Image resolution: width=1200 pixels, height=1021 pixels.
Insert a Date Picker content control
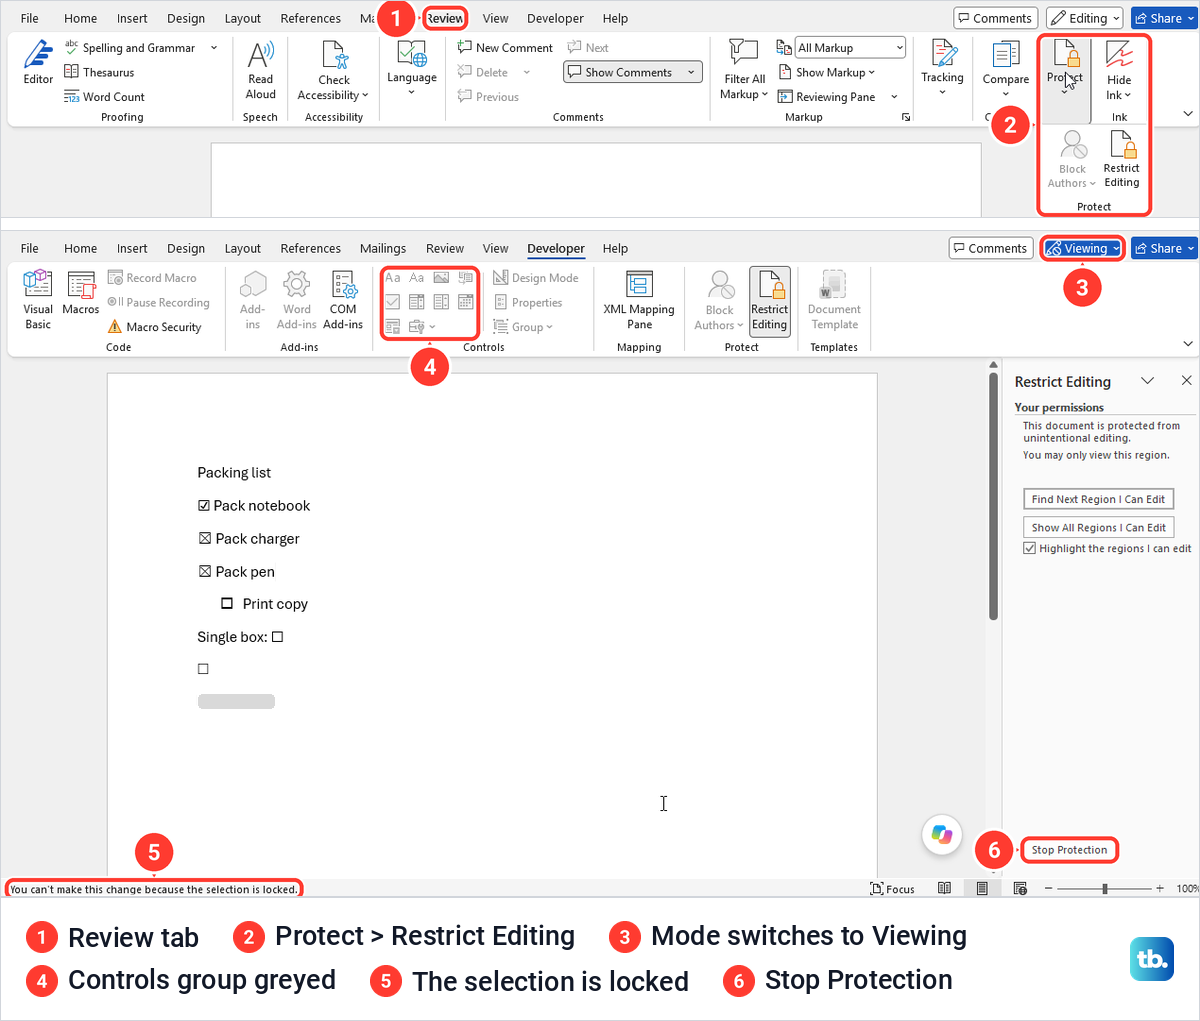(x=465, y=302)
